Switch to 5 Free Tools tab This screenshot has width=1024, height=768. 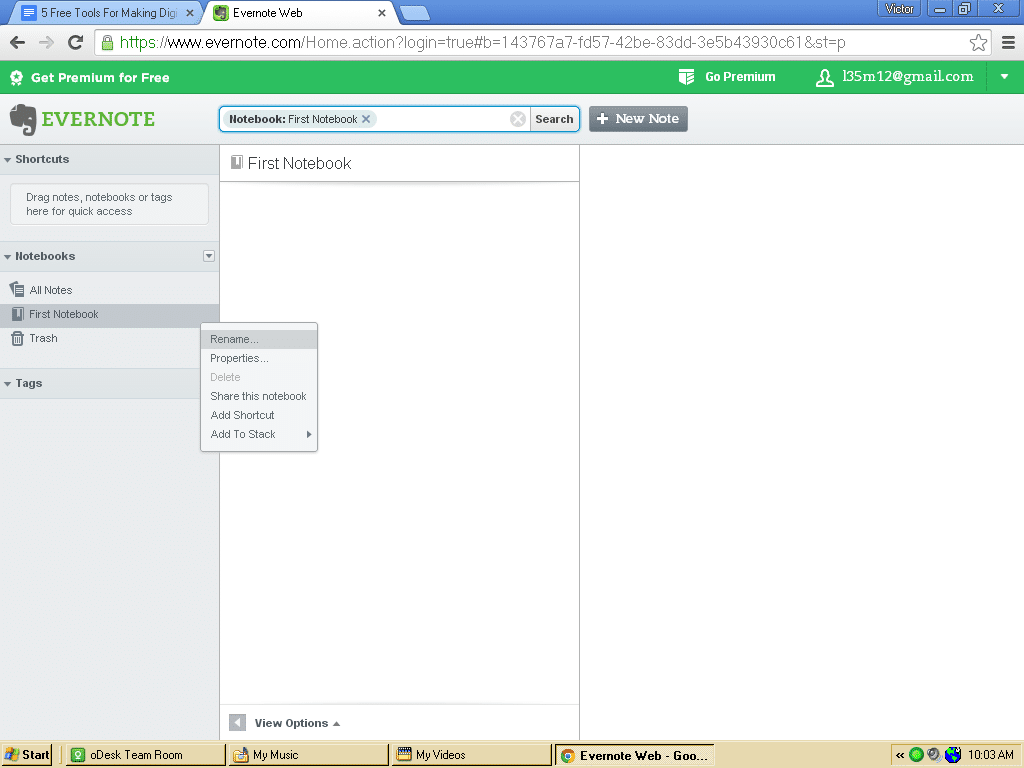point(108,12)
